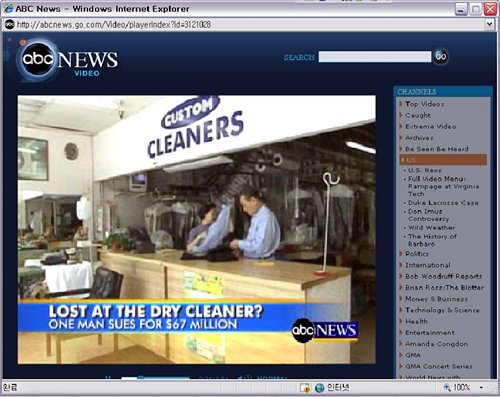Open the address bar dropdown arrow
The image size is (500, 397).
[x=489, y=24]
